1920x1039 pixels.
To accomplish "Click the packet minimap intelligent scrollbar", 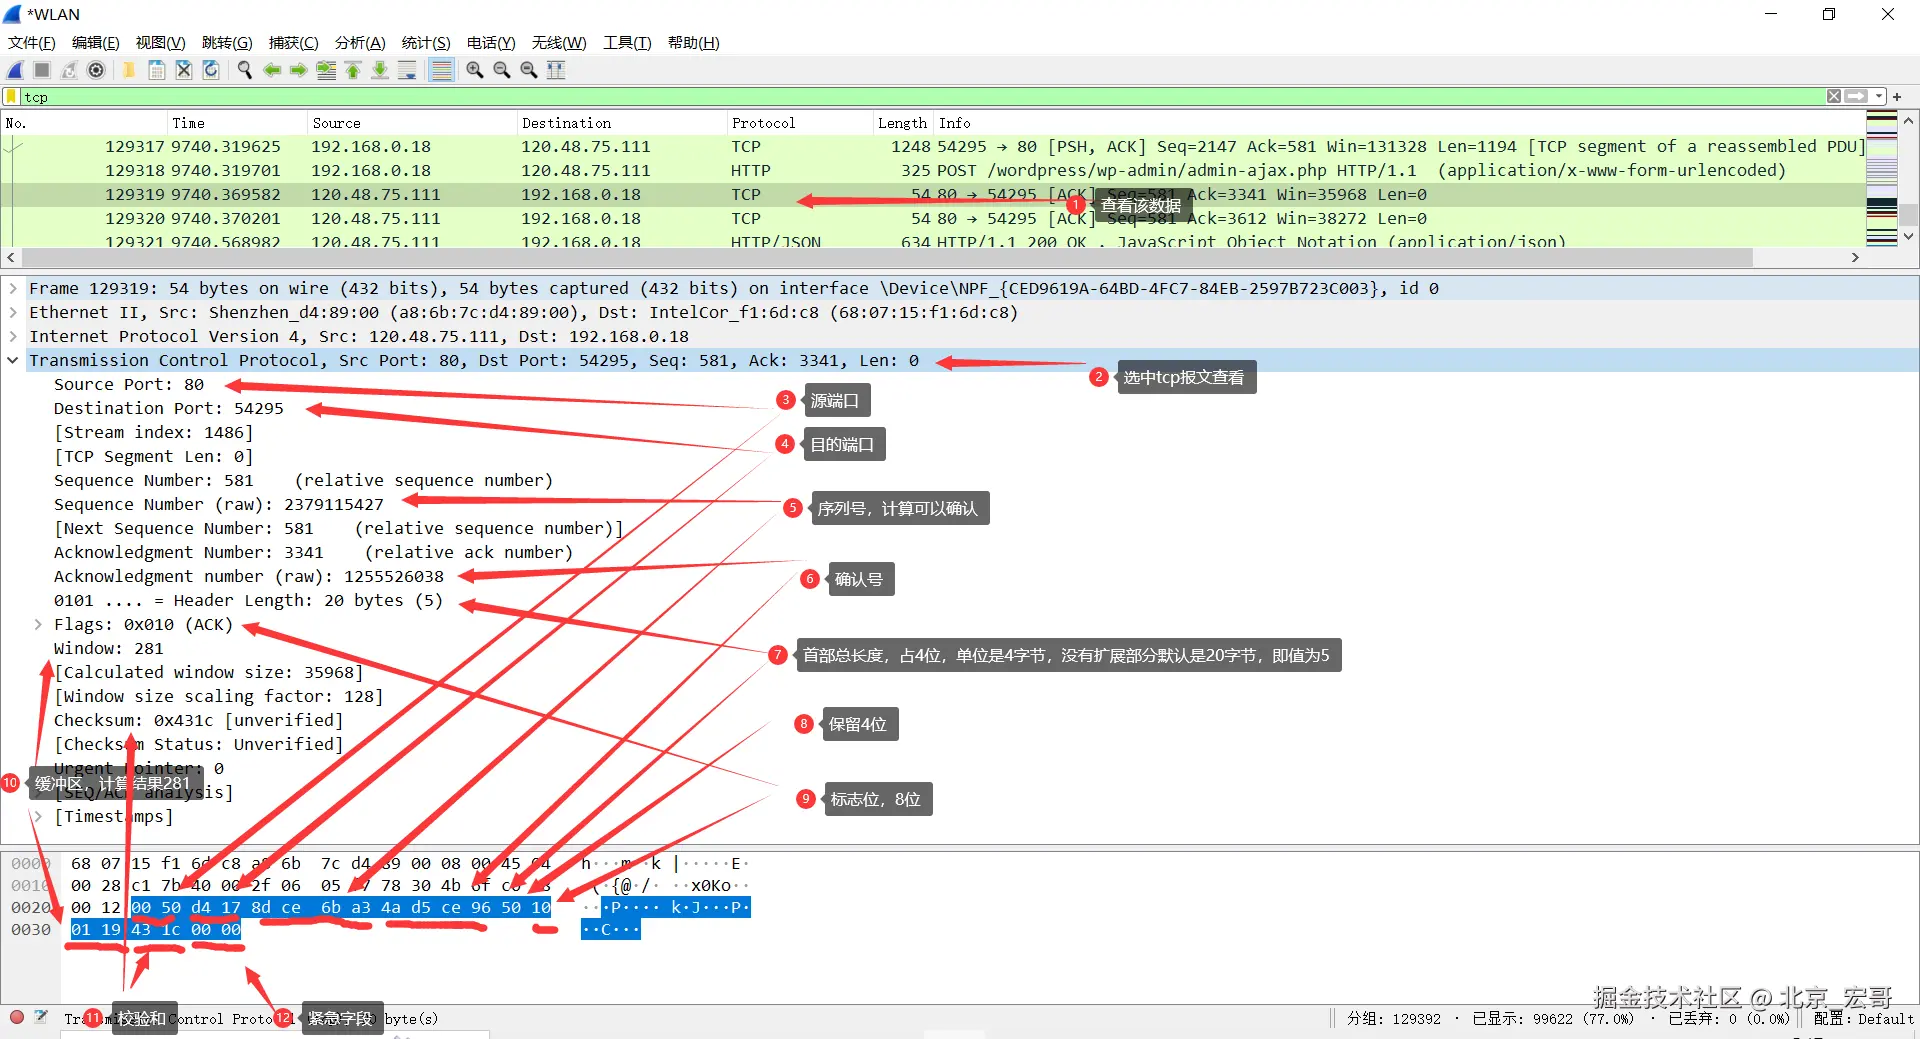I will coord(1881,180).
